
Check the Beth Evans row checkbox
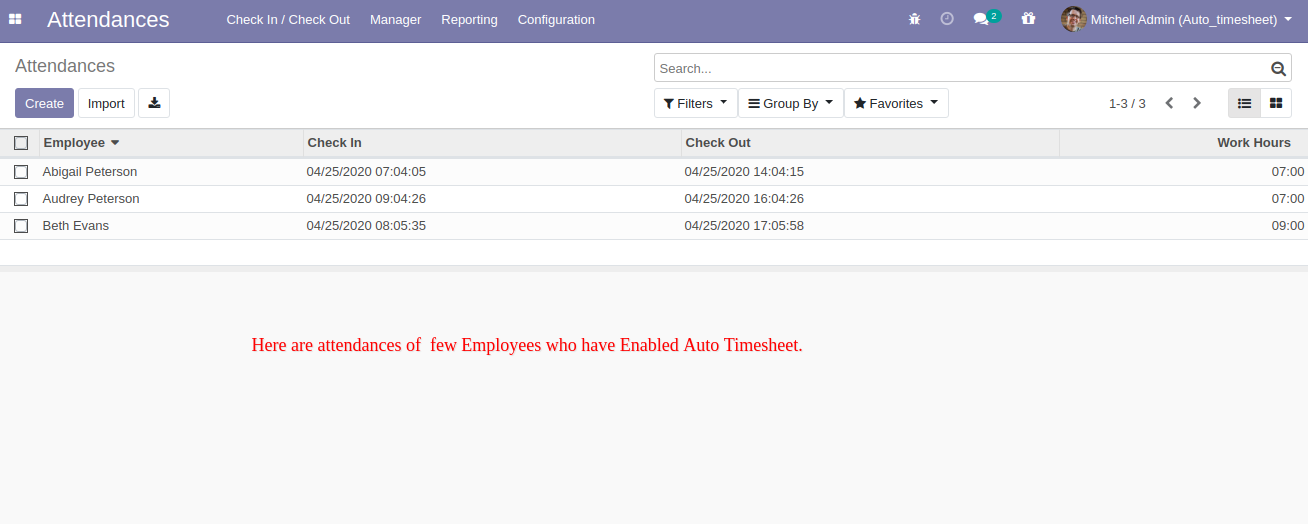coord(21,226)
